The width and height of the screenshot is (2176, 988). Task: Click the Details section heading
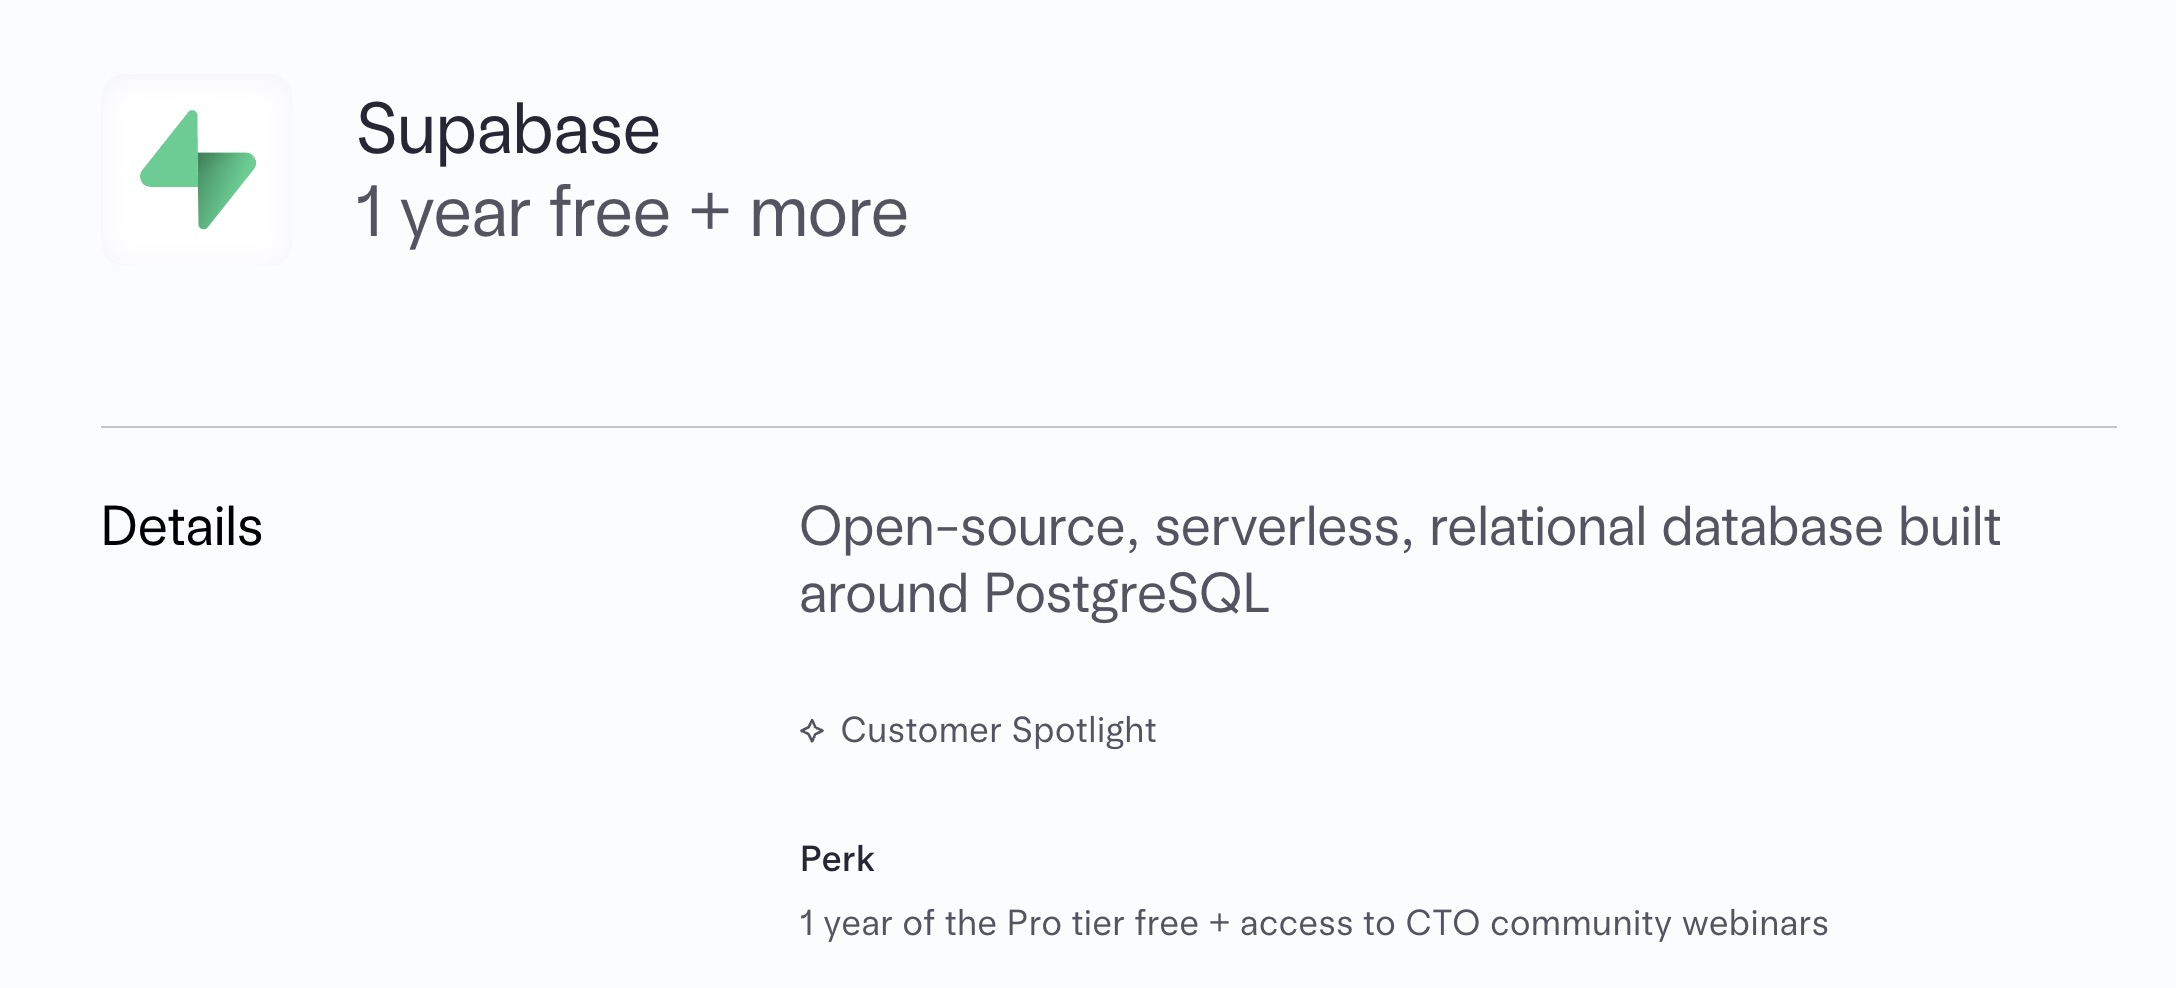coord(182,527)
